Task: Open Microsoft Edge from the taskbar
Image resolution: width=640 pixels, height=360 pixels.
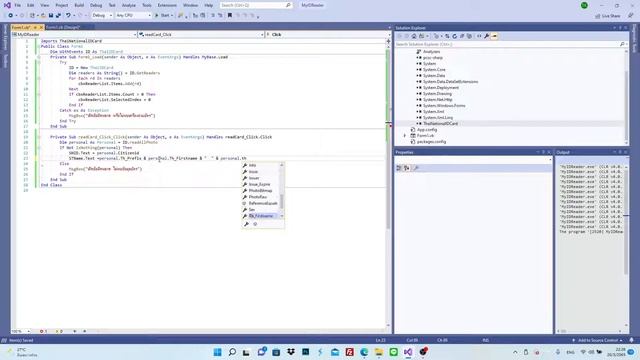Action: (x=364, y=352)
